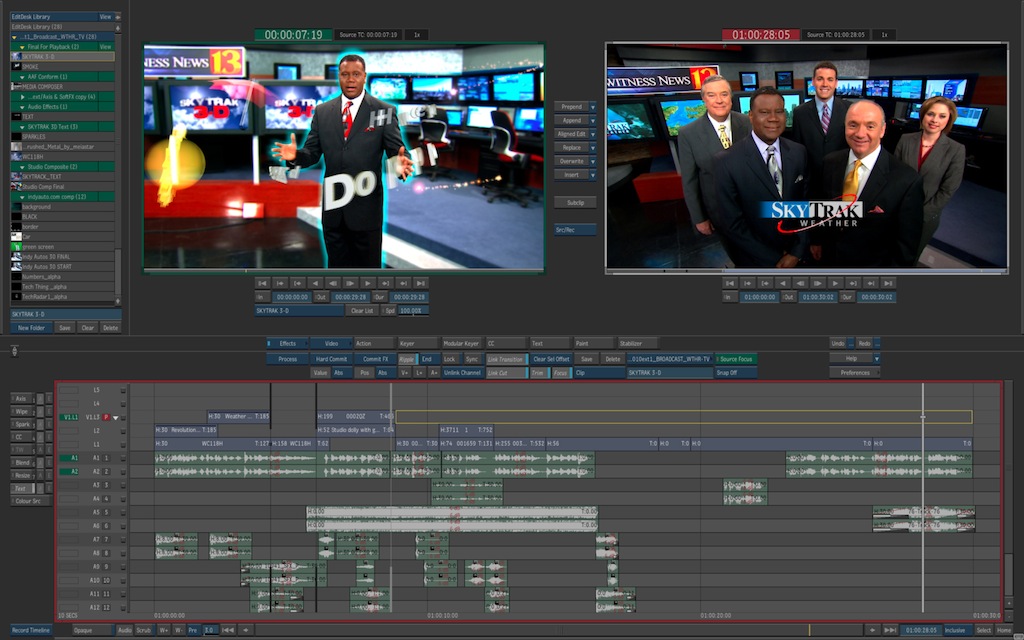Click the W- waveform zoom button

point(178,630)
